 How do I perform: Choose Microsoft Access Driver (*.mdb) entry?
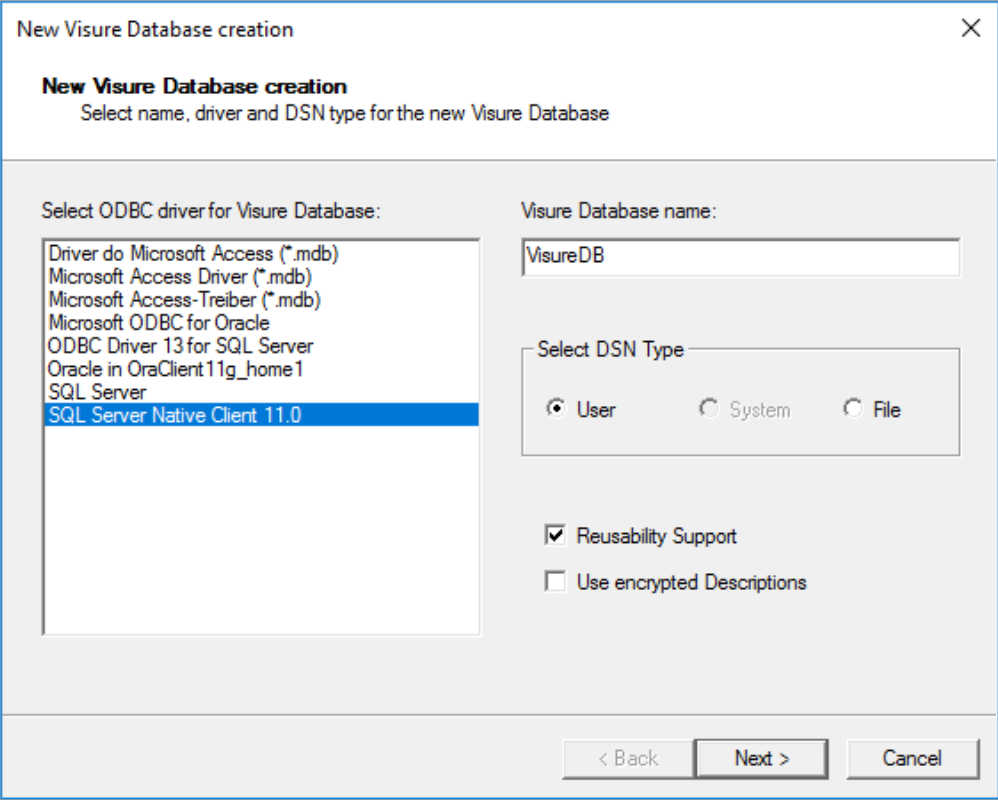pyautogui.click(x=262, y=277)
